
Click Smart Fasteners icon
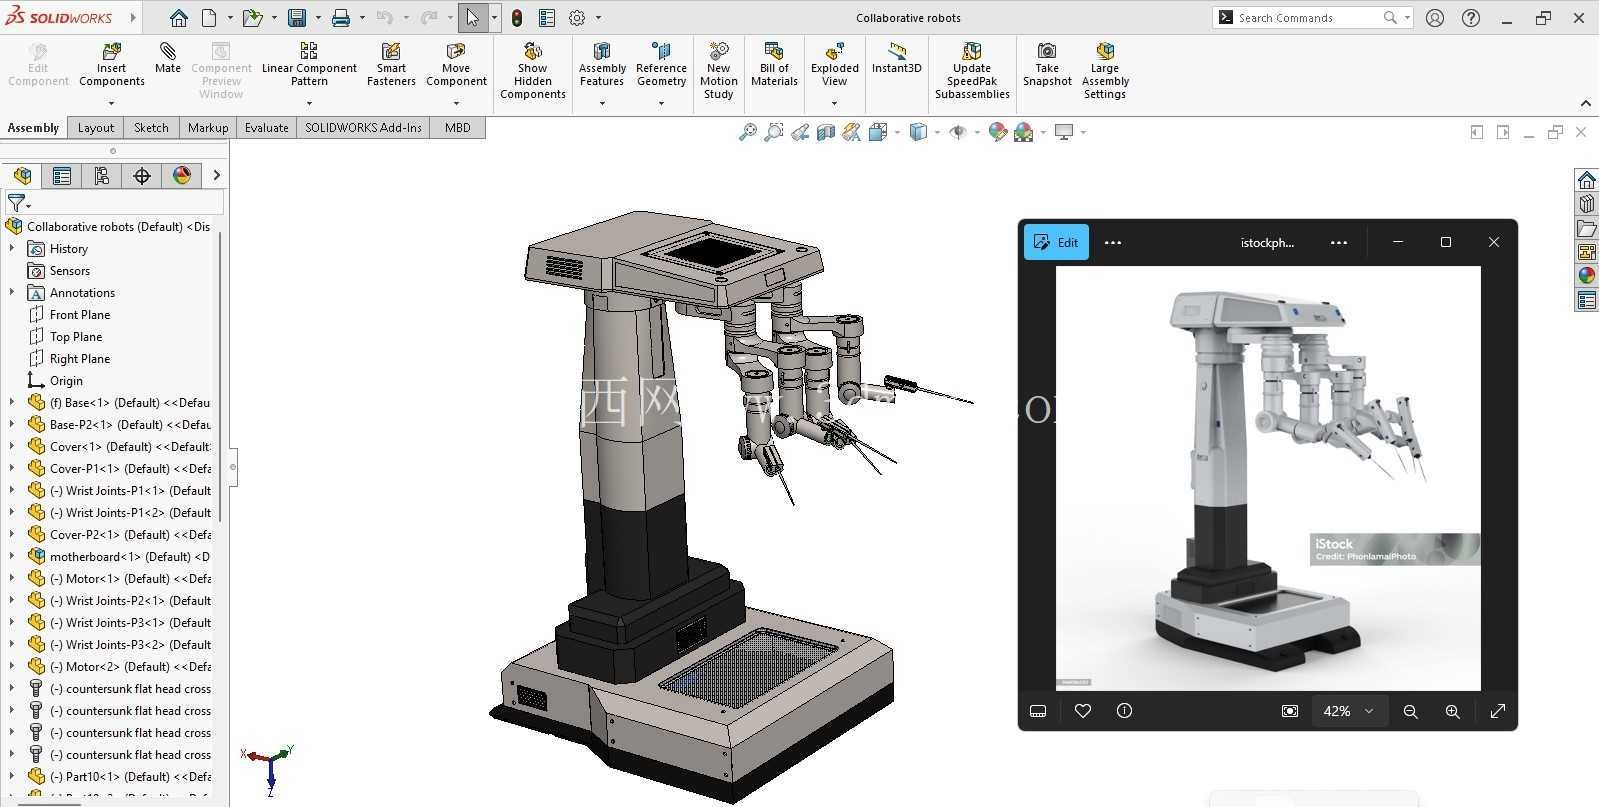pos(391,65)
